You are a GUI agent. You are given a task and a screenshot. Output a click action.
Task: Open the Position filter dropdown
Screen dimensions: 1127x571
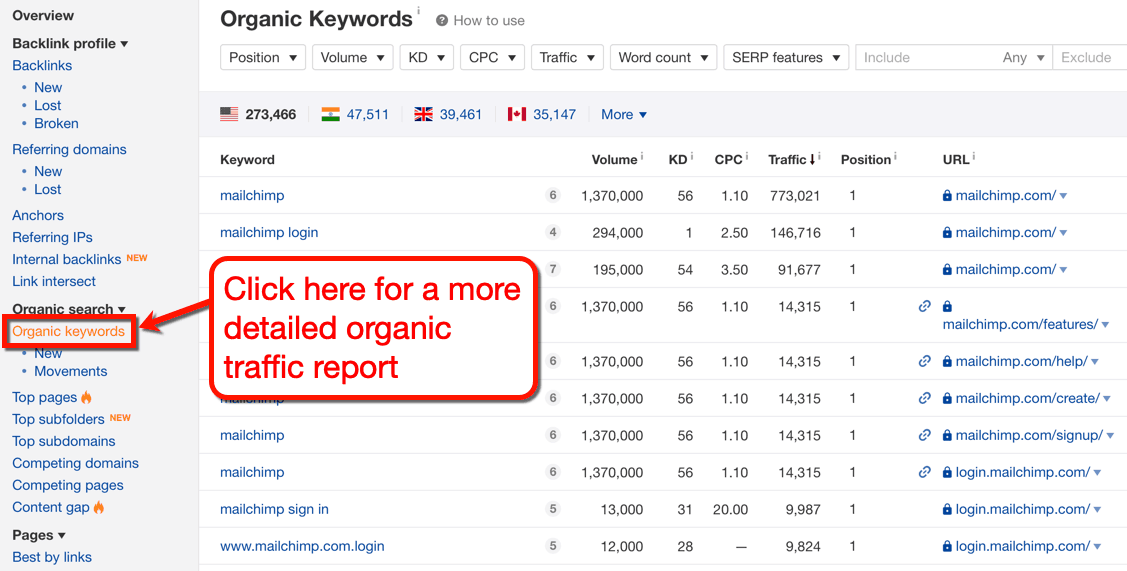(263, 58)
